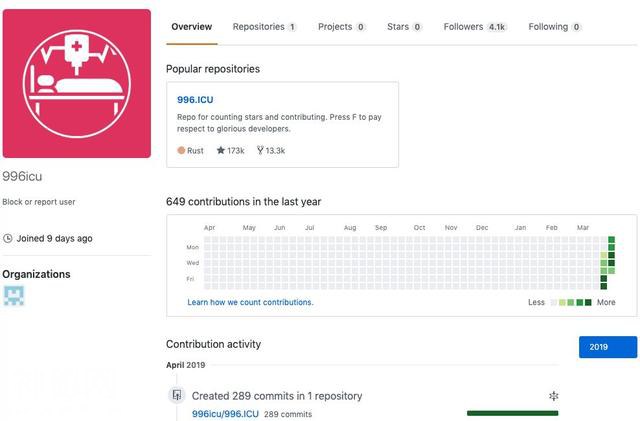
Task: Open the organization avatar under Organizations
Action: coord(14,296)
